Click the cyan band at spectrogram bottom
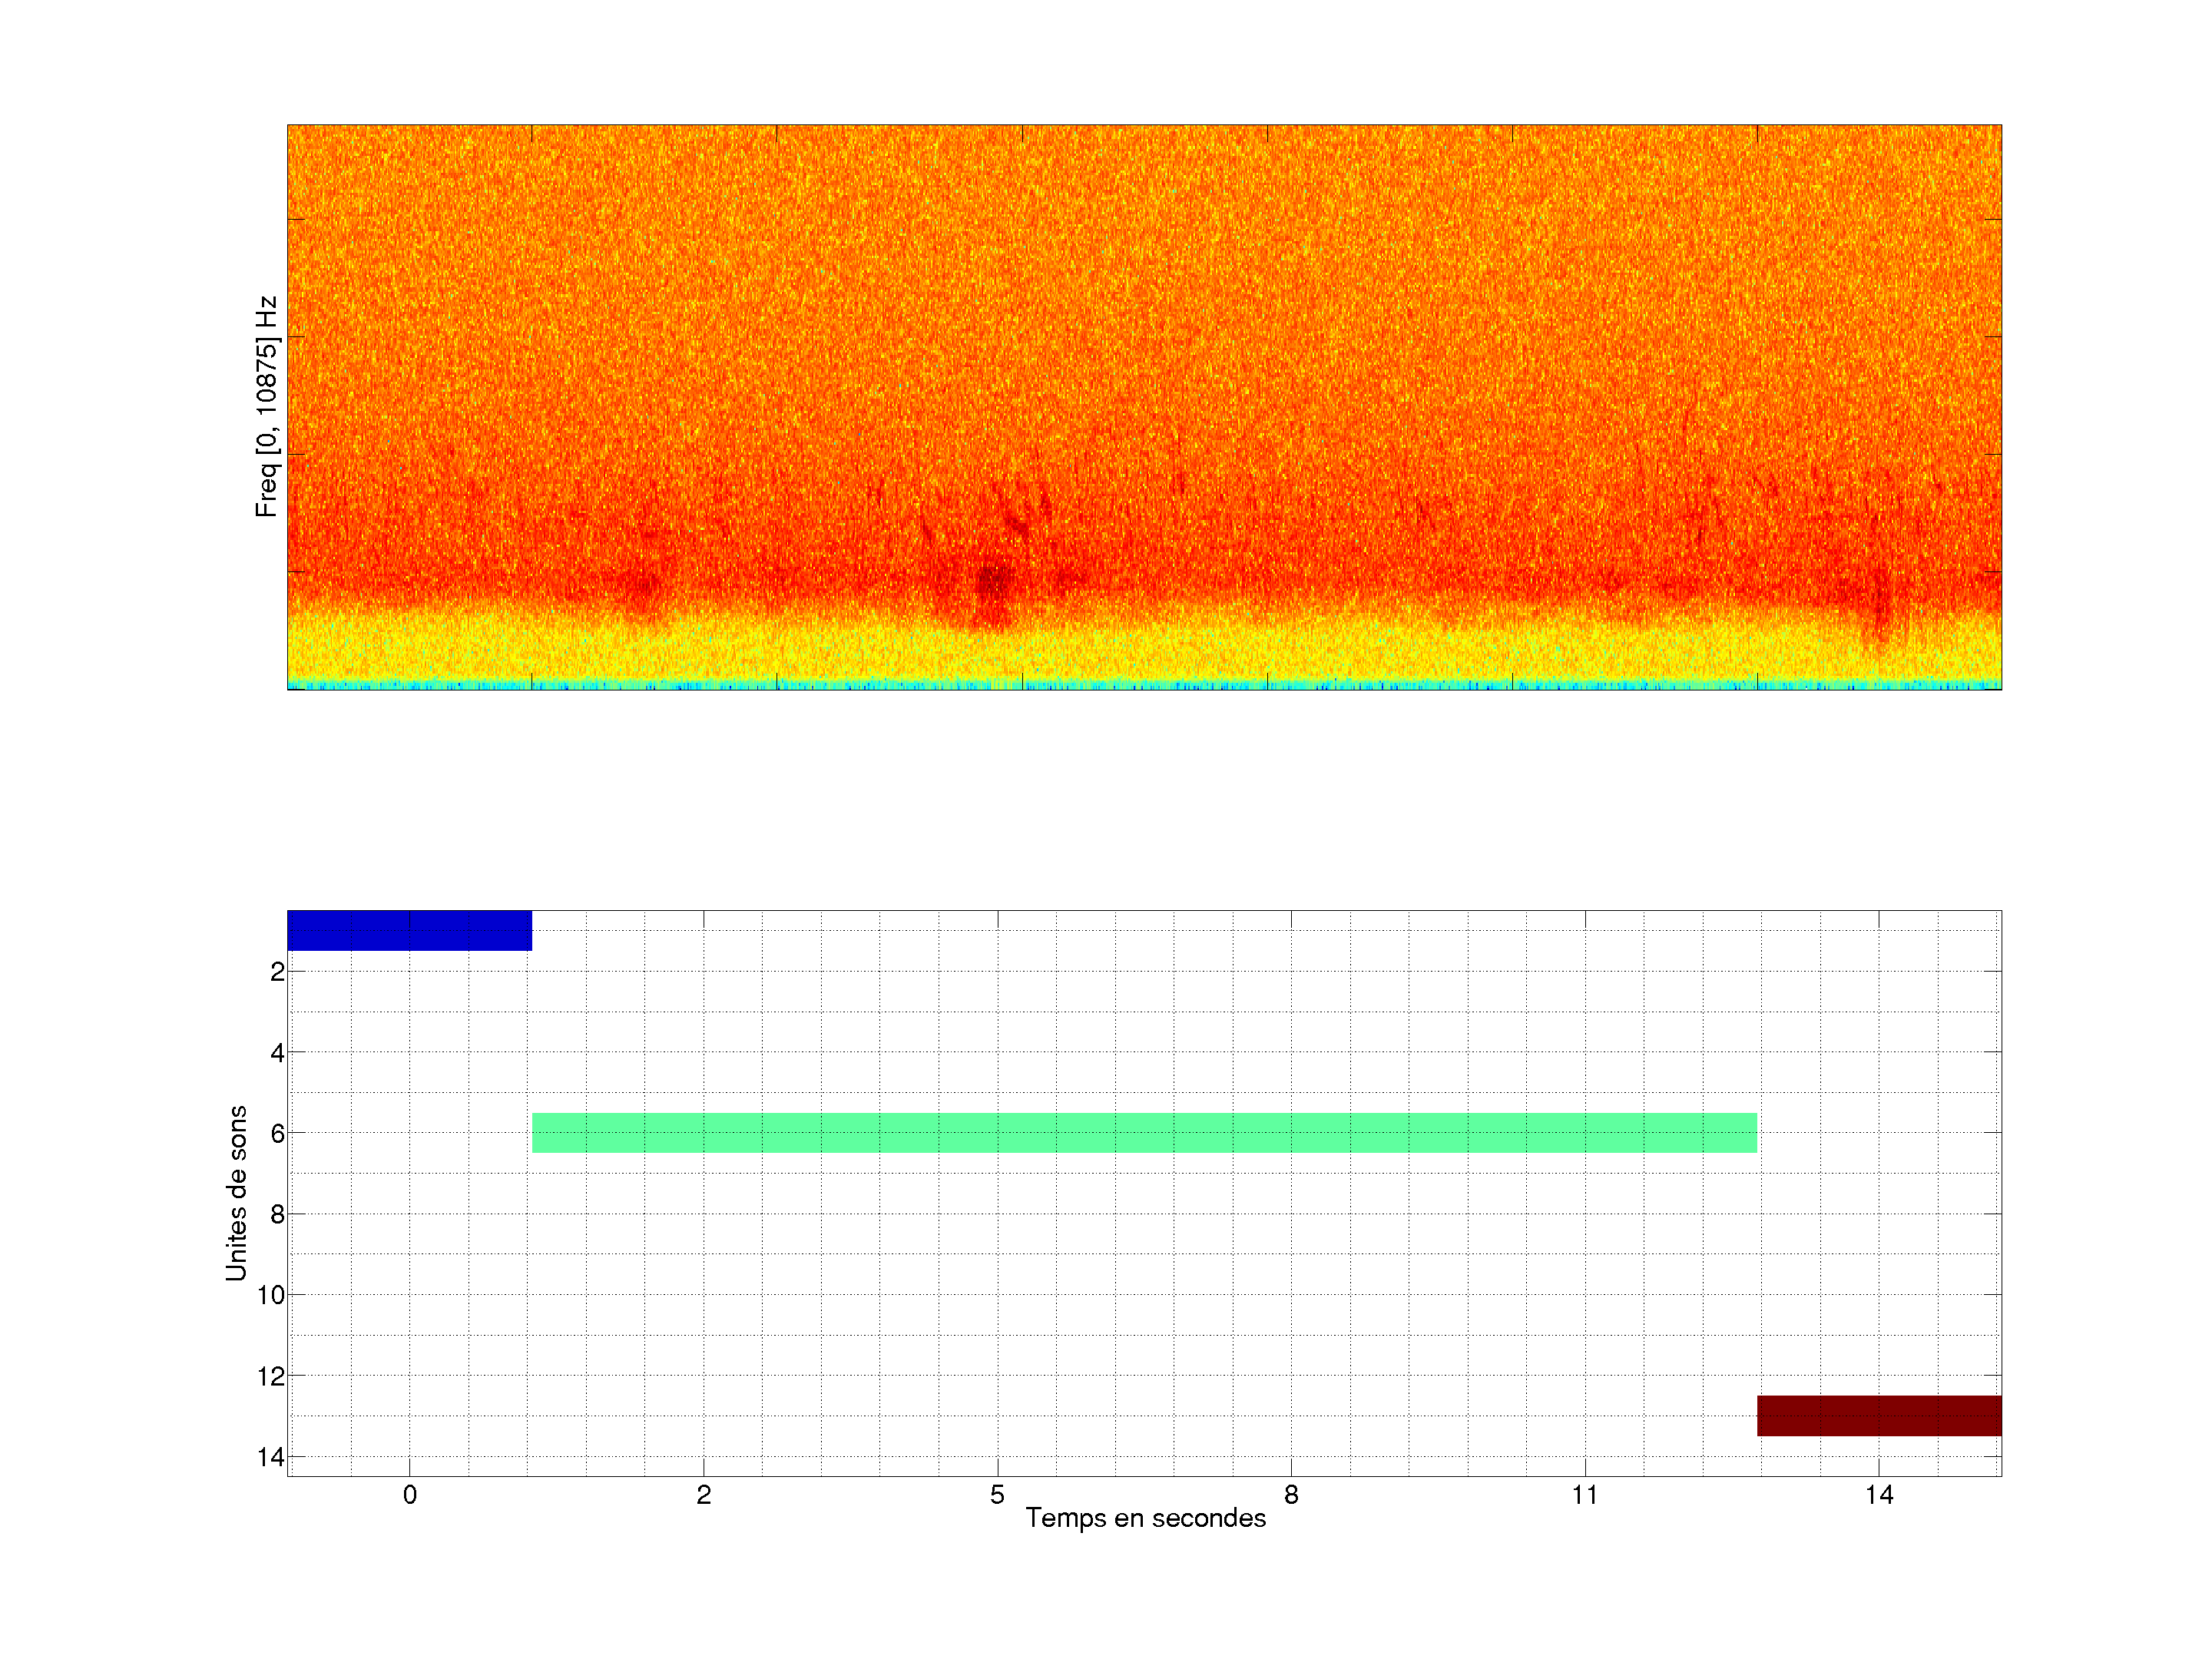 1144,685
